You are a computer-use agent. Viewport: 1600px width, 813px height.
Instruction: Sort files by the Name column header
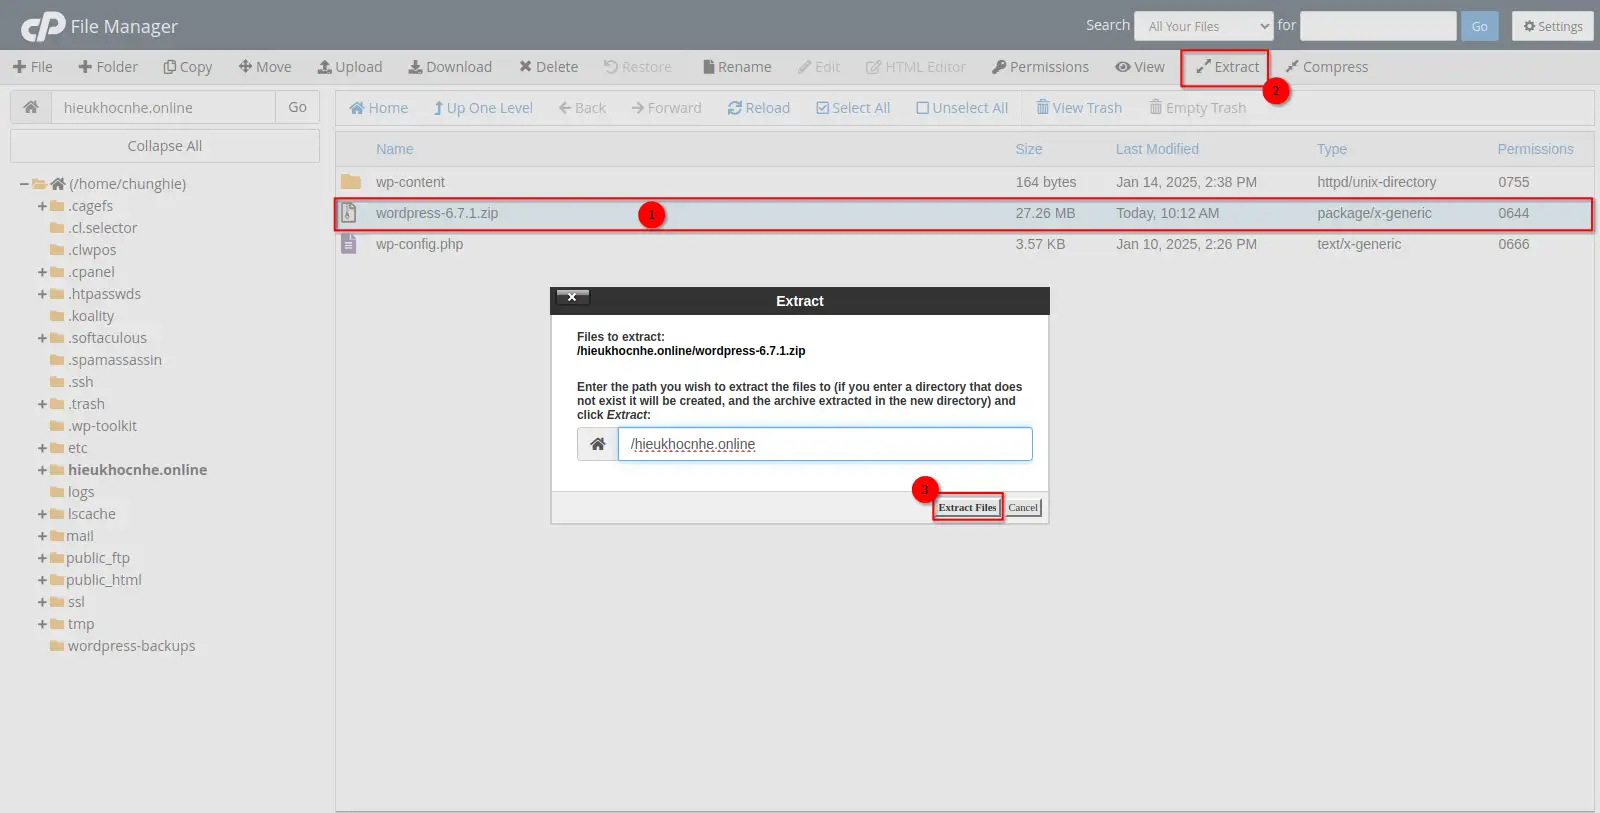[x=394, y=149]
